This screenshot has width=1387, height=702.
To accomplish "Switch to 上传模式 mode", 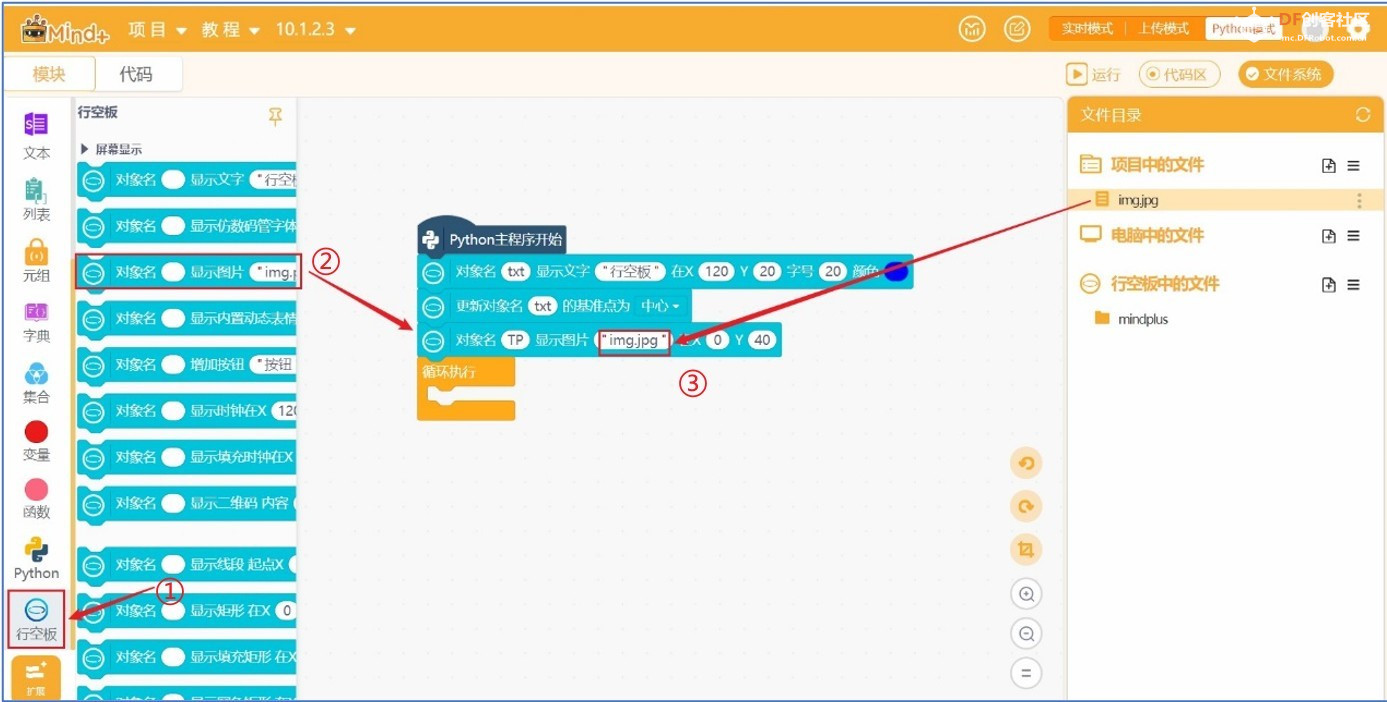I will click(1163, 29).
